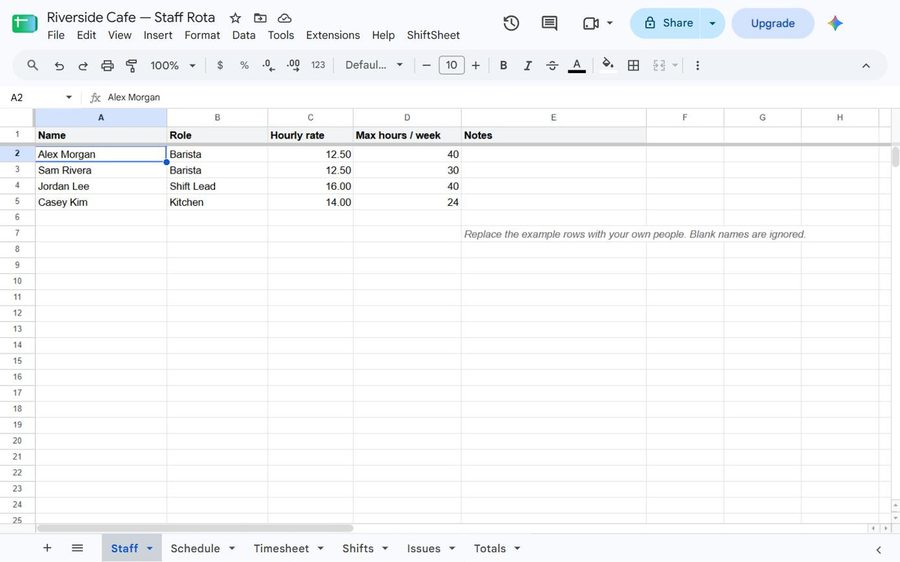Open the Gemini sparkle icon
The width and height of the screenshot is (900, 562).
[835, 23]
